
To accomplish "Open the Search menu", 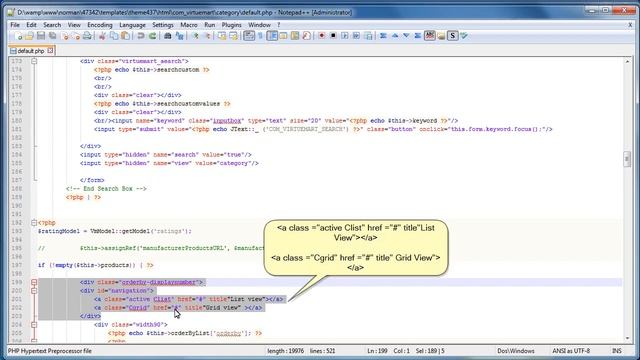I will (x=52, y=25).
